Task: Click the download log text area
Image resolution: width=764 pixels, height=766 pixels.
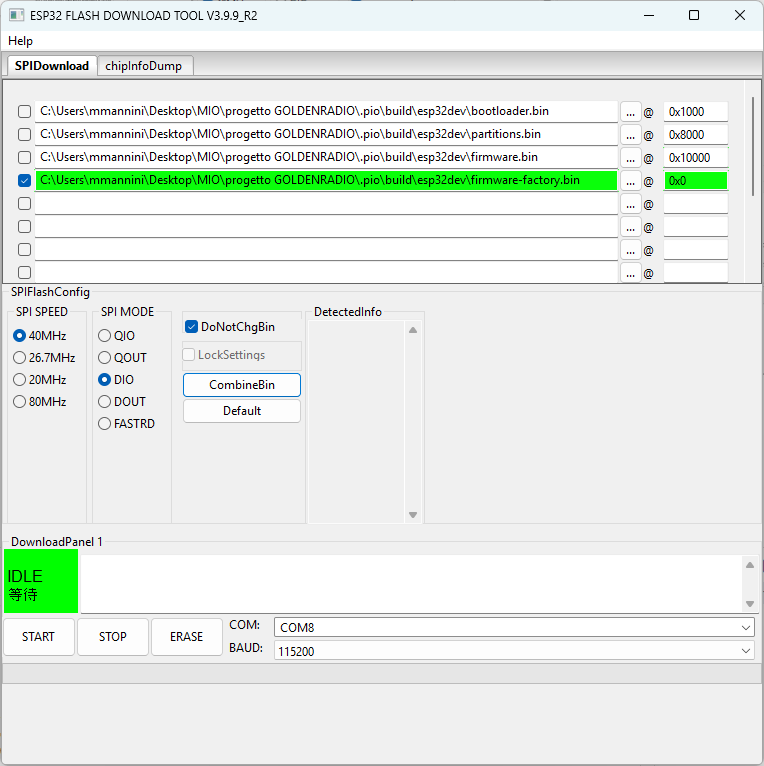Action: [x=411, y=584]
